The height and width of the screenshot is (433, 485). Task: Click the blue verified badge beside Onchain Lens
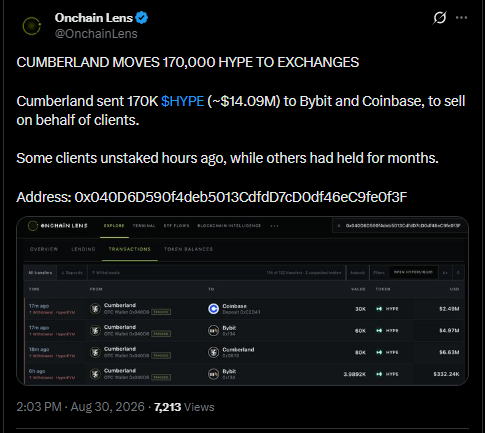coord(142,18)
